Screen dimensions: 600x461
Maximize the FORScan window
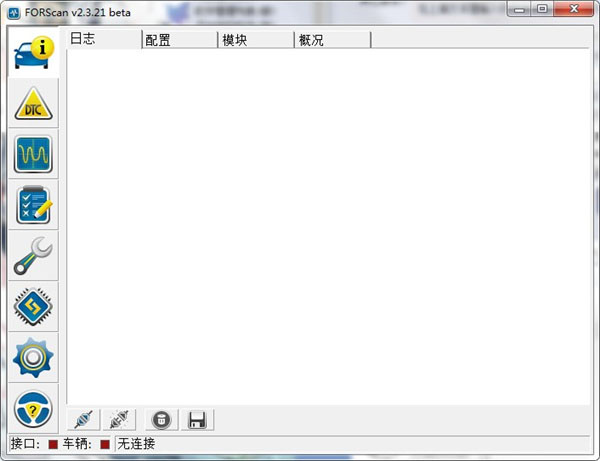(x=542, y=9)
